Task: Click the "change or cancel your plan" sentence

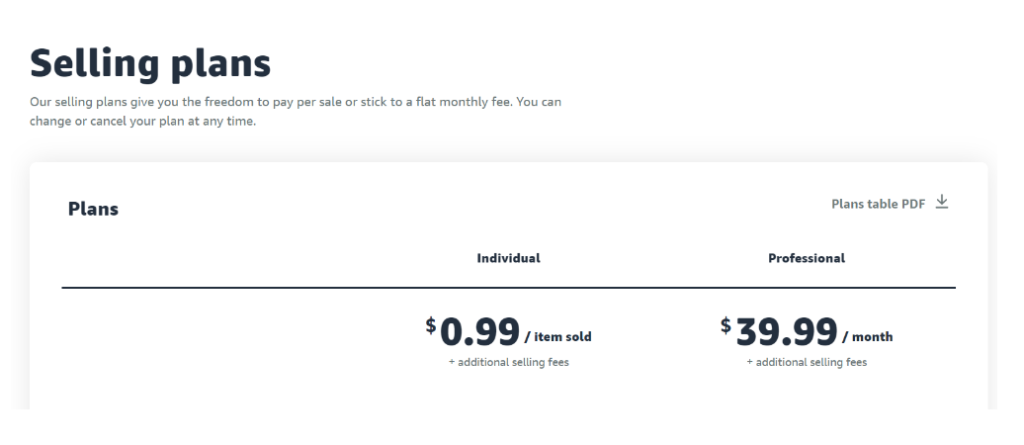Action: tap(142, 122)
